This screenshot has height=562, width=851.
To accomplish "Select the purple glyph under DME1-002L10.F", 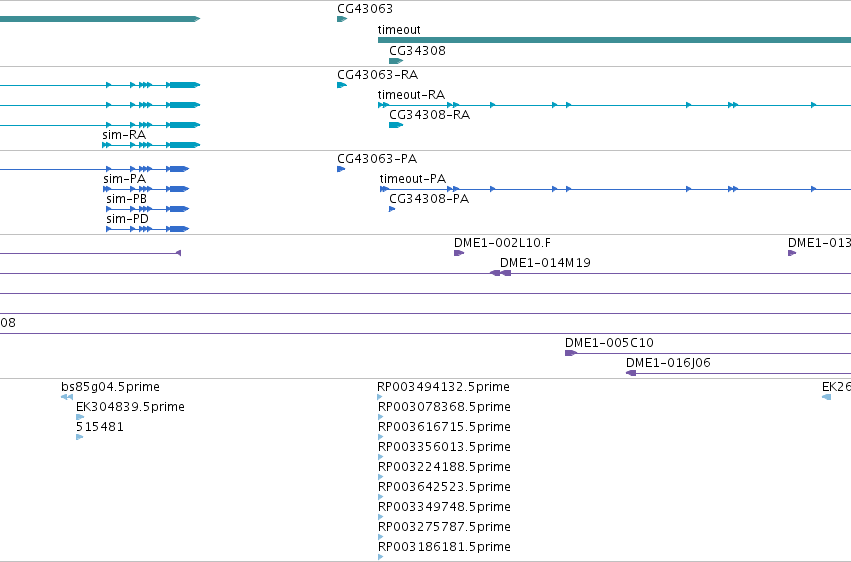I will coord(459,253).
